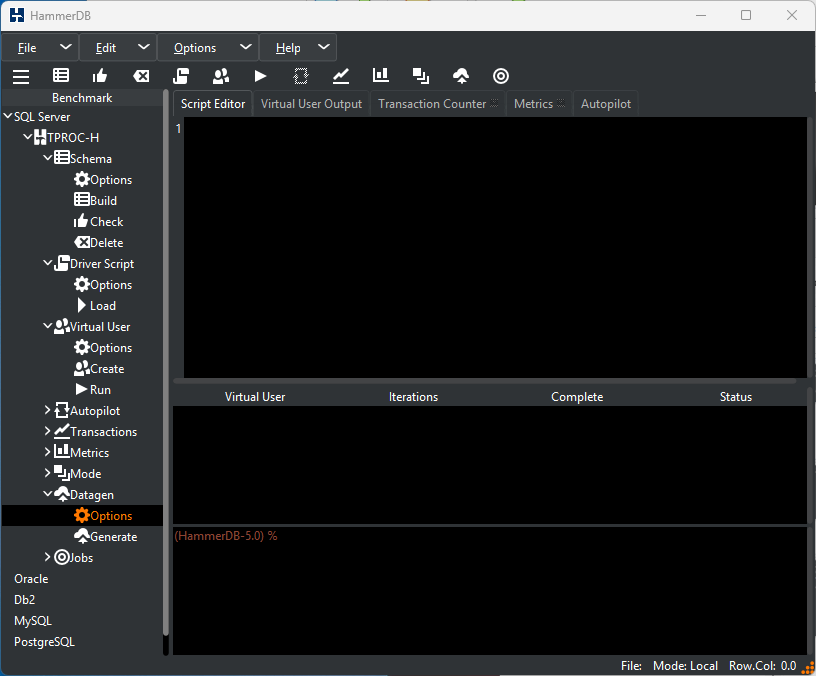The width and height of the screenshot is (816, 676).
Task: Expand the Metrics tree node chevron
Action: pyautogui.click(x=47, y=452)
